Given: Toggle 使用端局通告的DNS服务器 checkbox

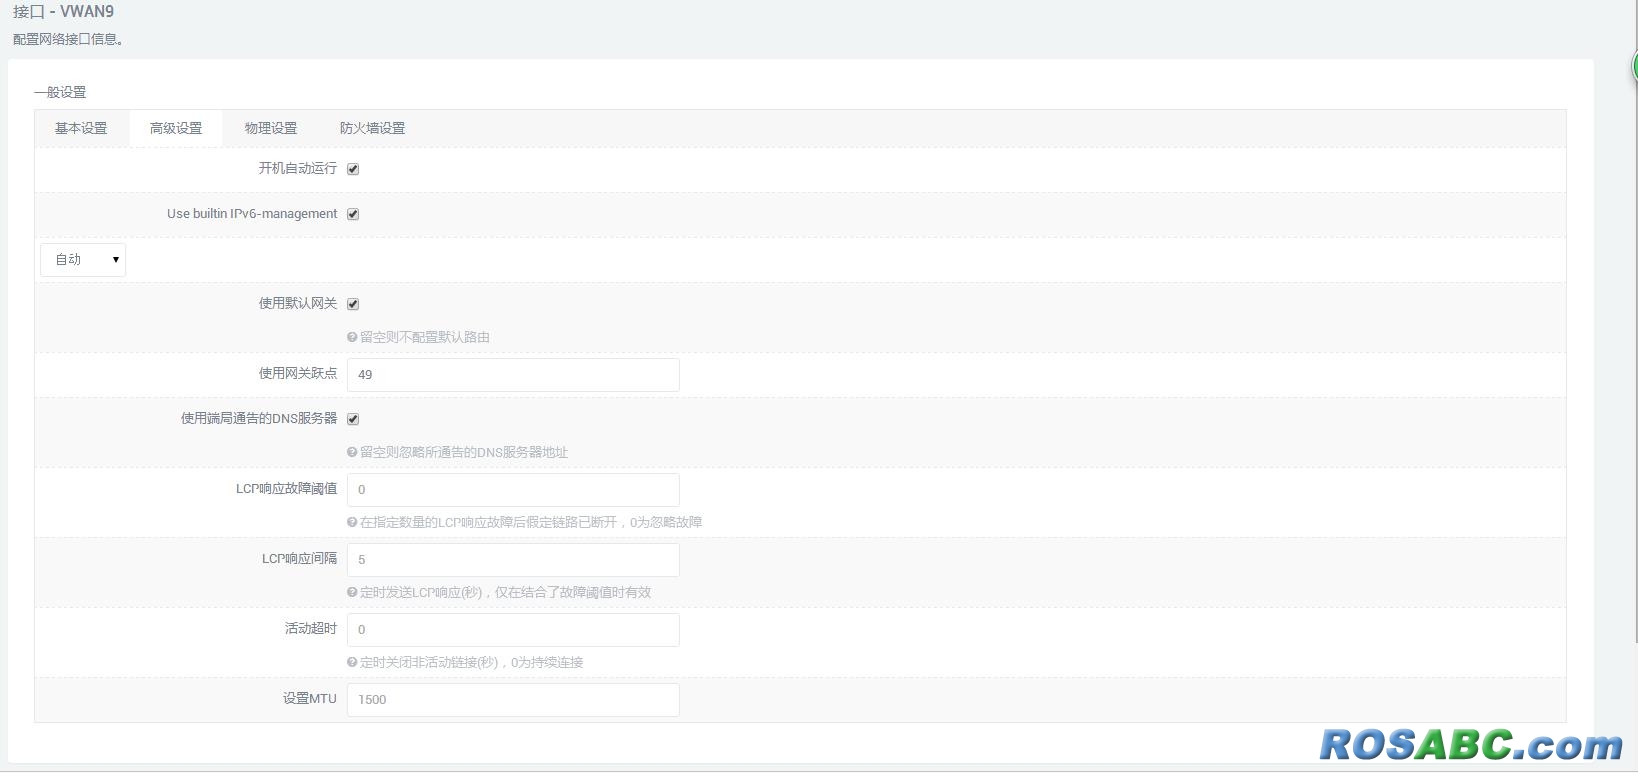Looking at the screenshot, I should click(353, 419).
